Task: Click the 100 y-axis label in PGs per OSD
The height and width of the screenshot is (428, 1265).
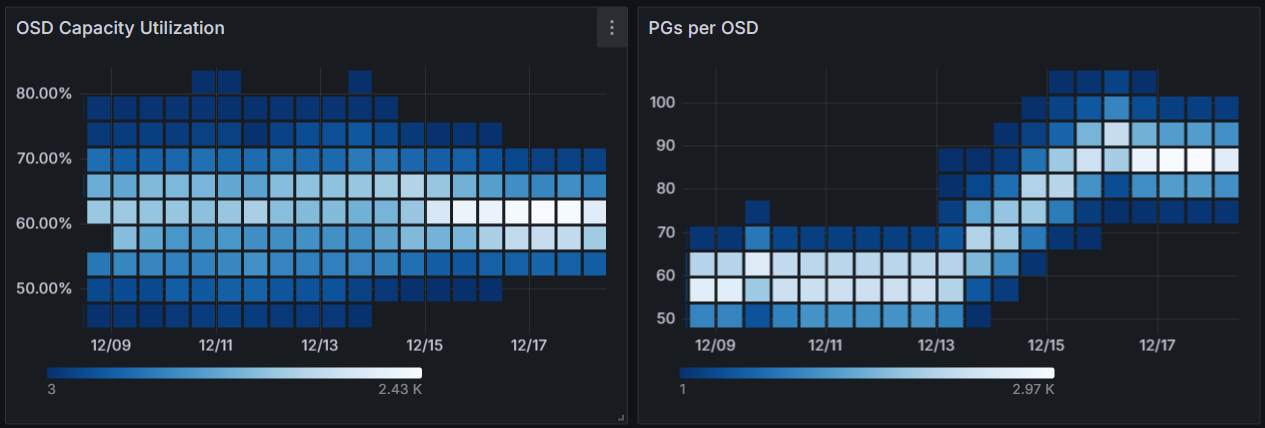Action: click(x=663, y=102)
